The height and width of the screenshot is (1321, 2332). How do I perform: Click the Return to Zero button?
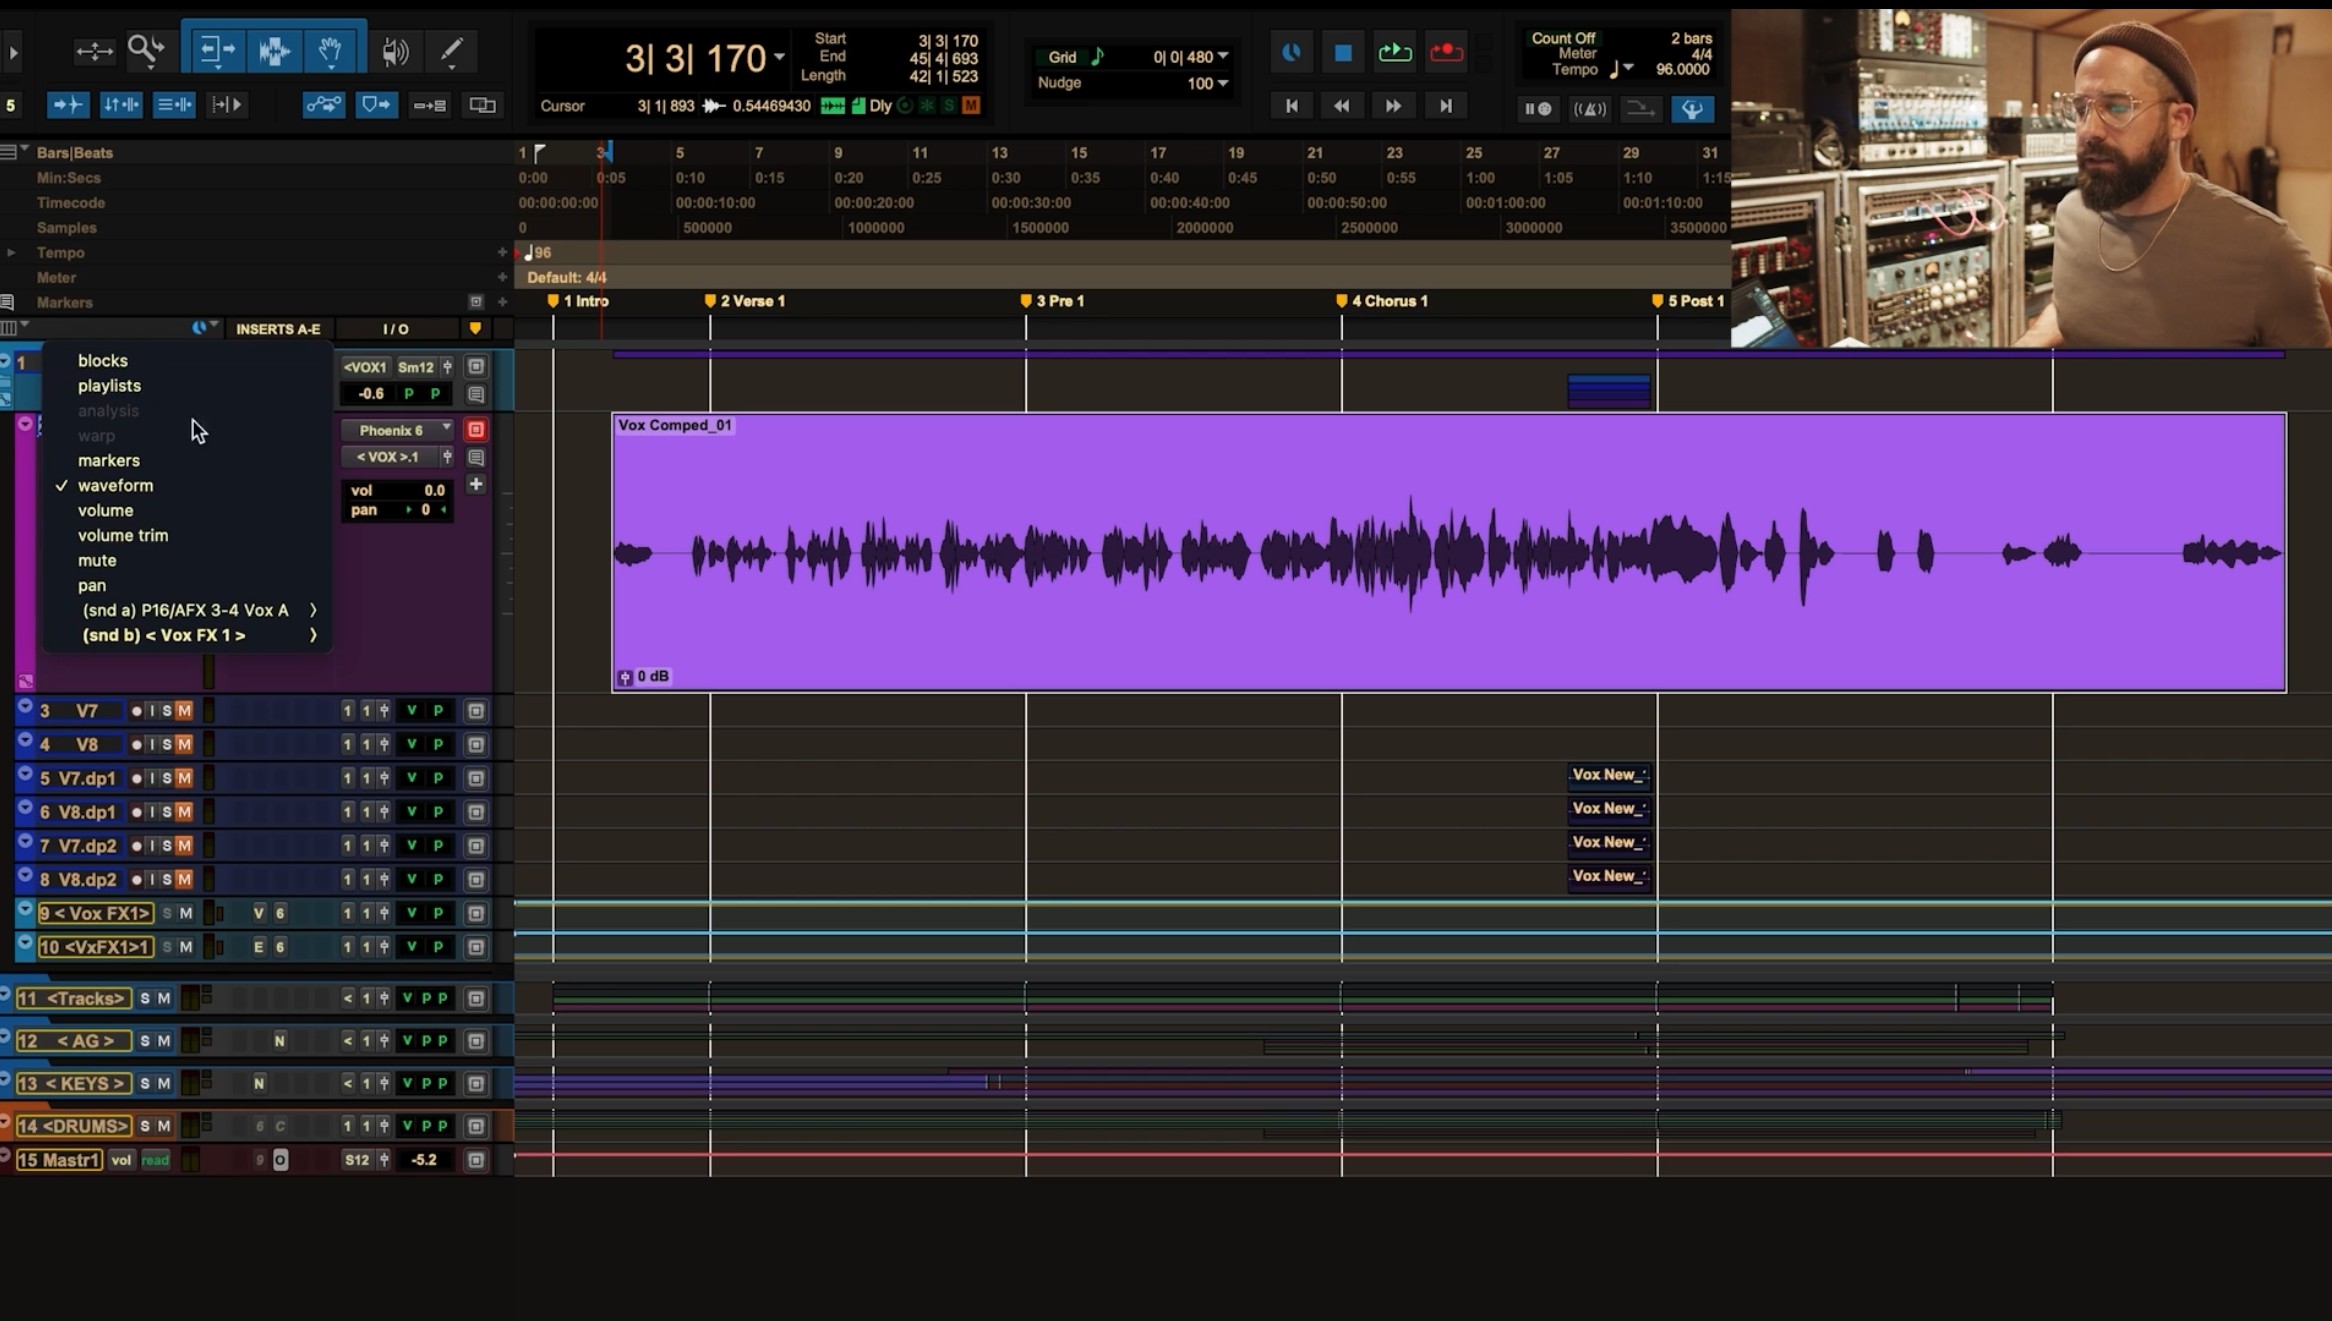[x=1291, y=106]
